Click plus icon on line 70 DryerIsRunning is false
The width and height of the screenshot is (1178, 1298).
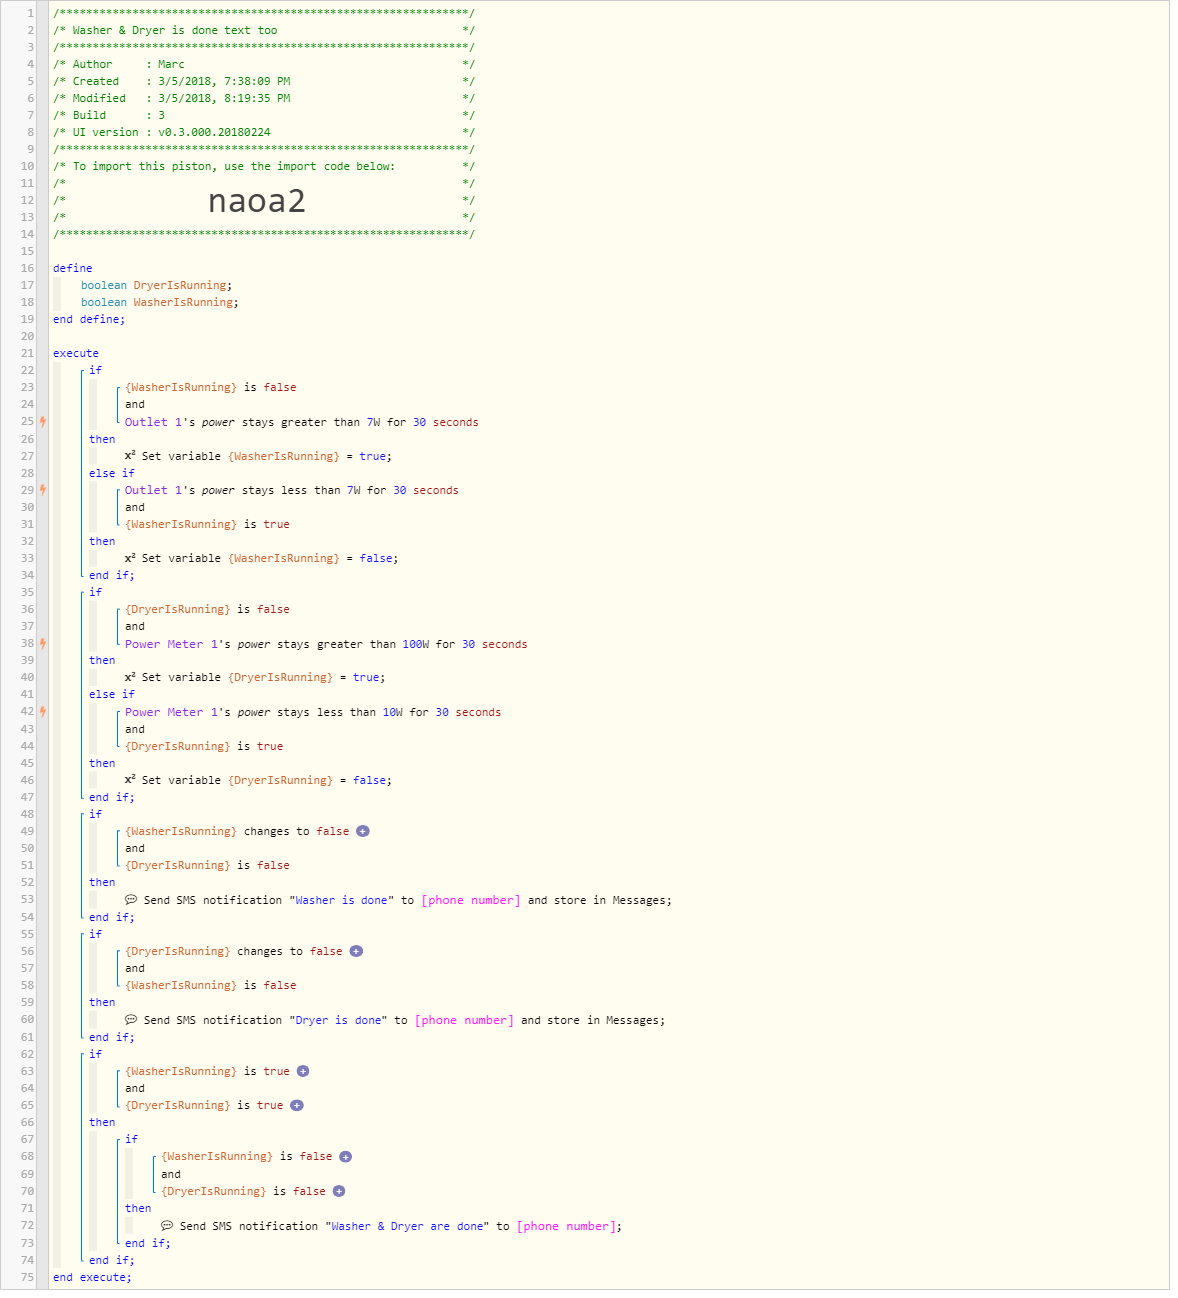click(339, 1191)
